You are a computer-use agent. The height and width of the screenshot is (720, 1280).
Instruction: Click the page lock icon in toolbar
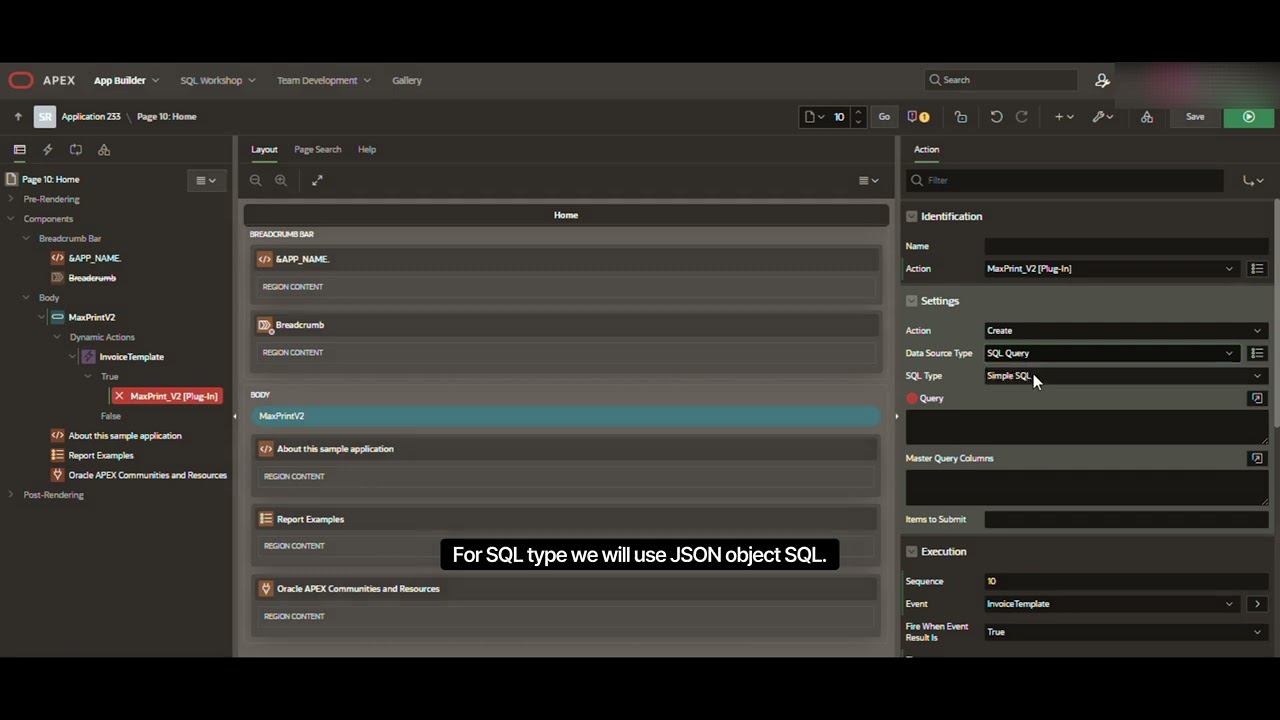pos(961,117)
